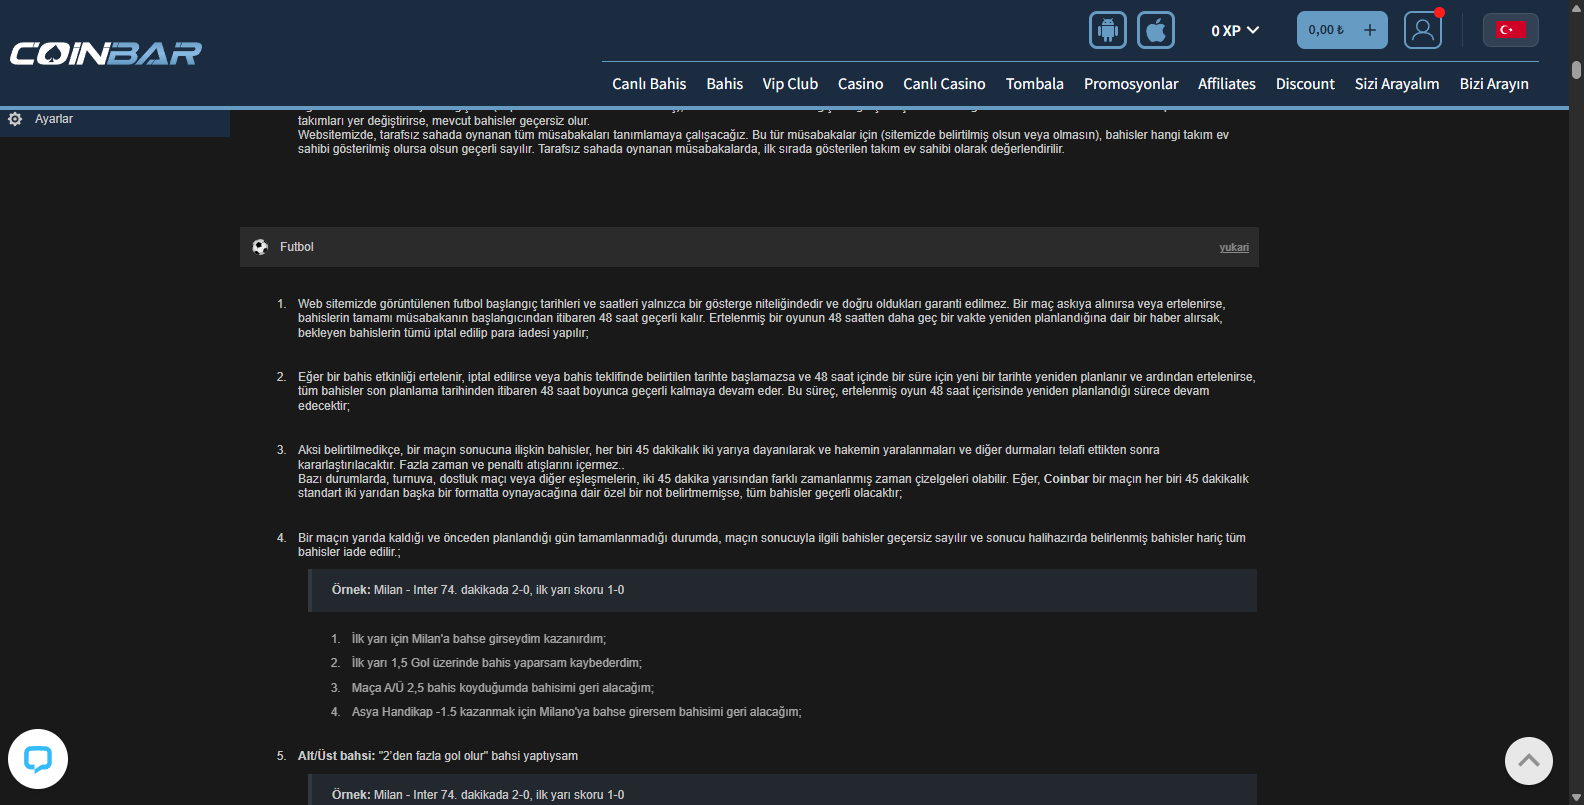1584x805 pixels.
Task: Click the yukari link in Futbol header
Action: click(x=1233, y=248)
